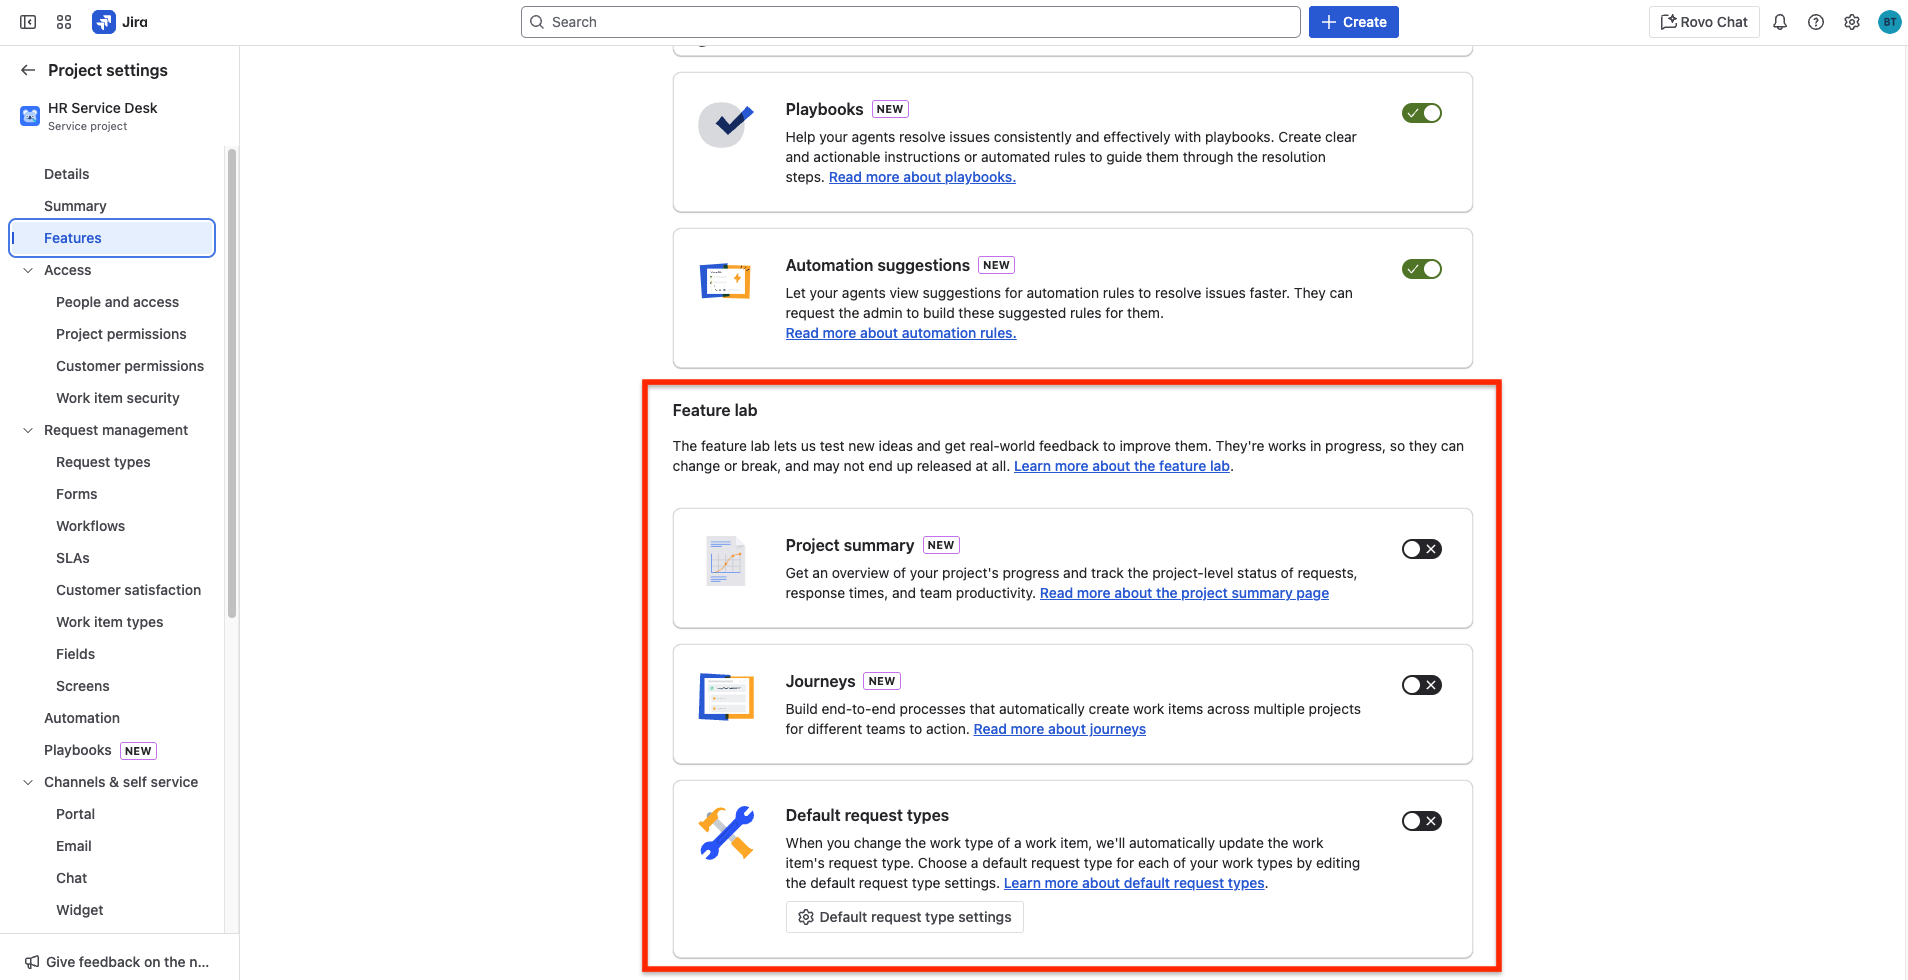Image resolution: width=1908 pixels, height=980 pixels.
Task: Disable the Automation suggestions toggle
Action: click(1422, 269)
